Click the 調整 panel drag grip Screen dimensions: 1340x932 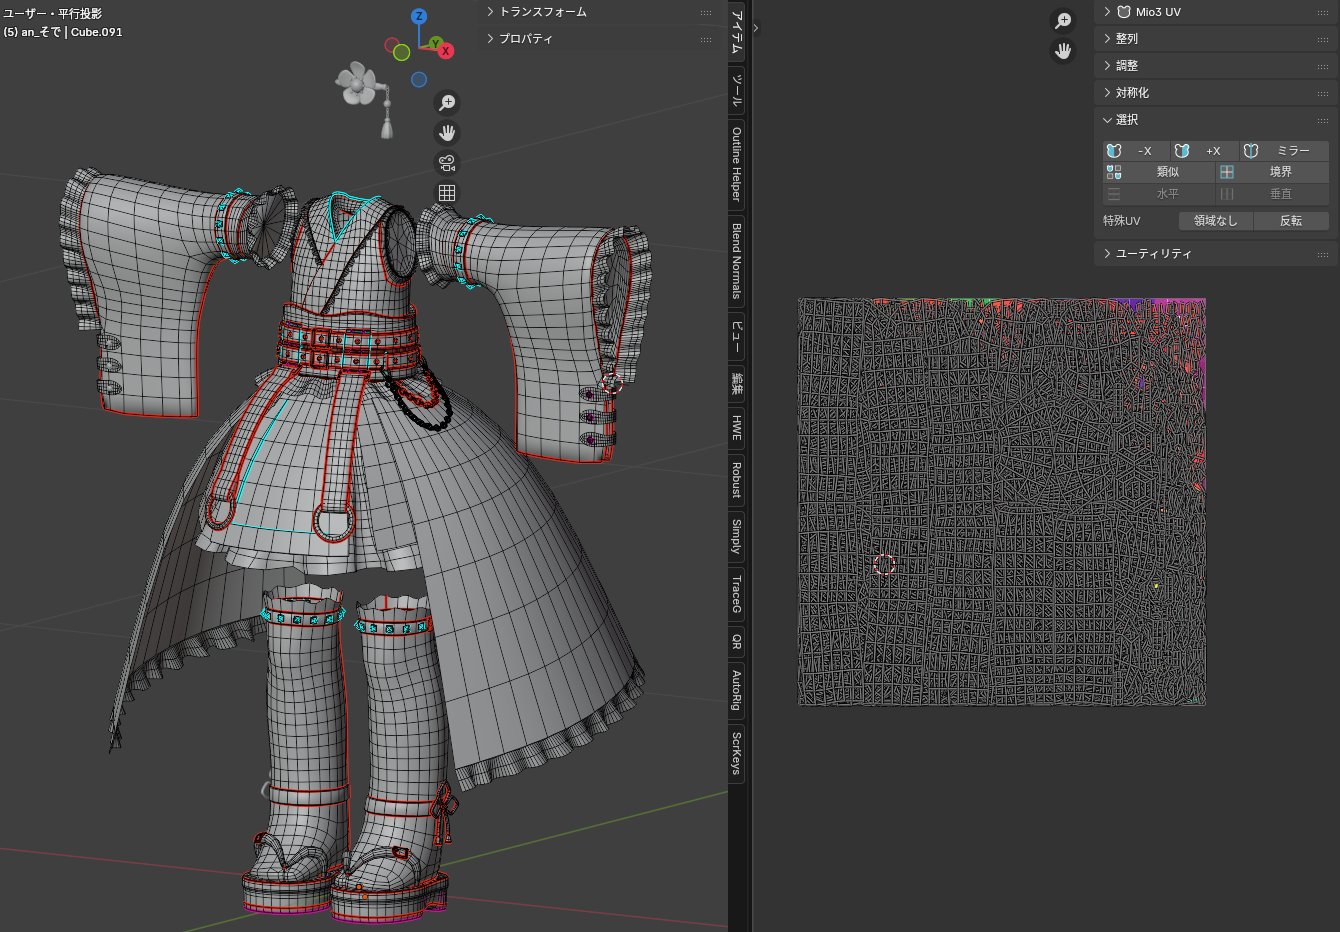click(x=1323, y=66)
